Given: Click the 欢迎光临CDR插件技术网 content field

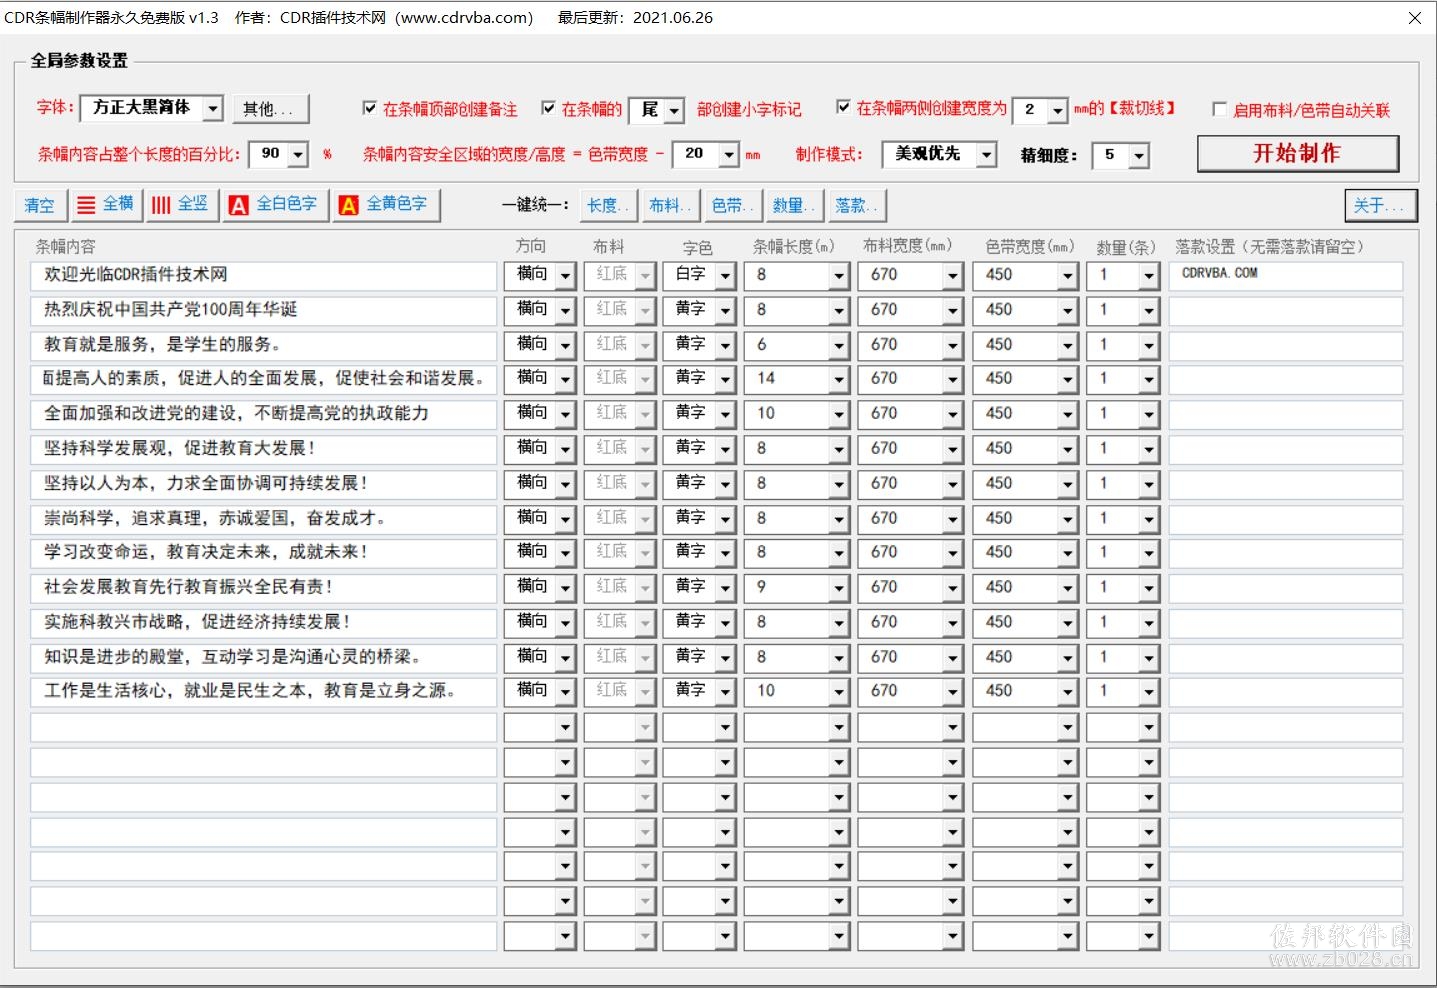Looking at the screenshot, I should (x=264, y=276).
